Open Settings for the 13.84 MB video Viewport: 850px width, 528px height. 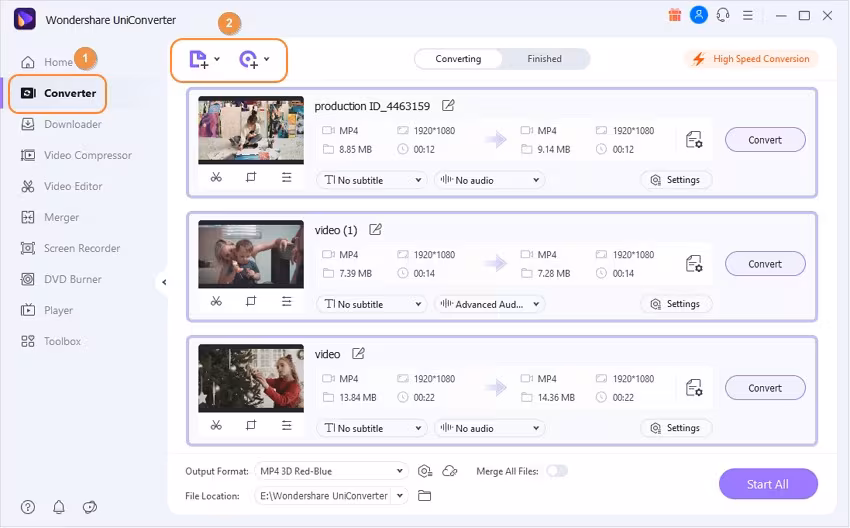(675, 428)
